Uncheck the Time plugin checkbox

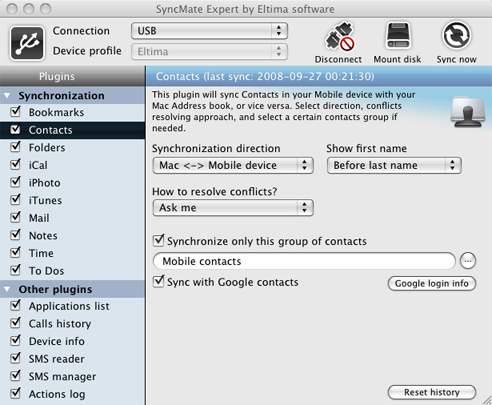point(15,252)
